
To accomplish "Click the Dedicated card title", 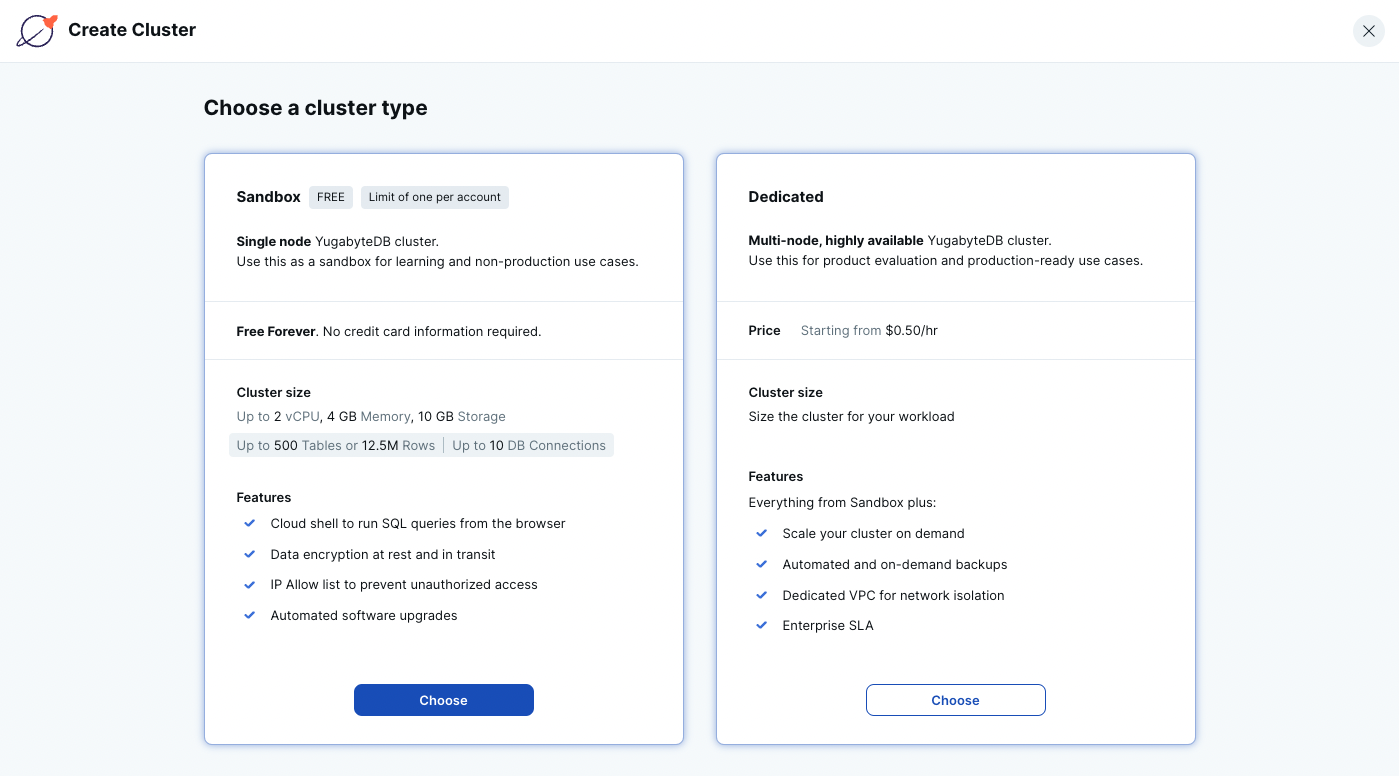I will (x=786, y=197).
